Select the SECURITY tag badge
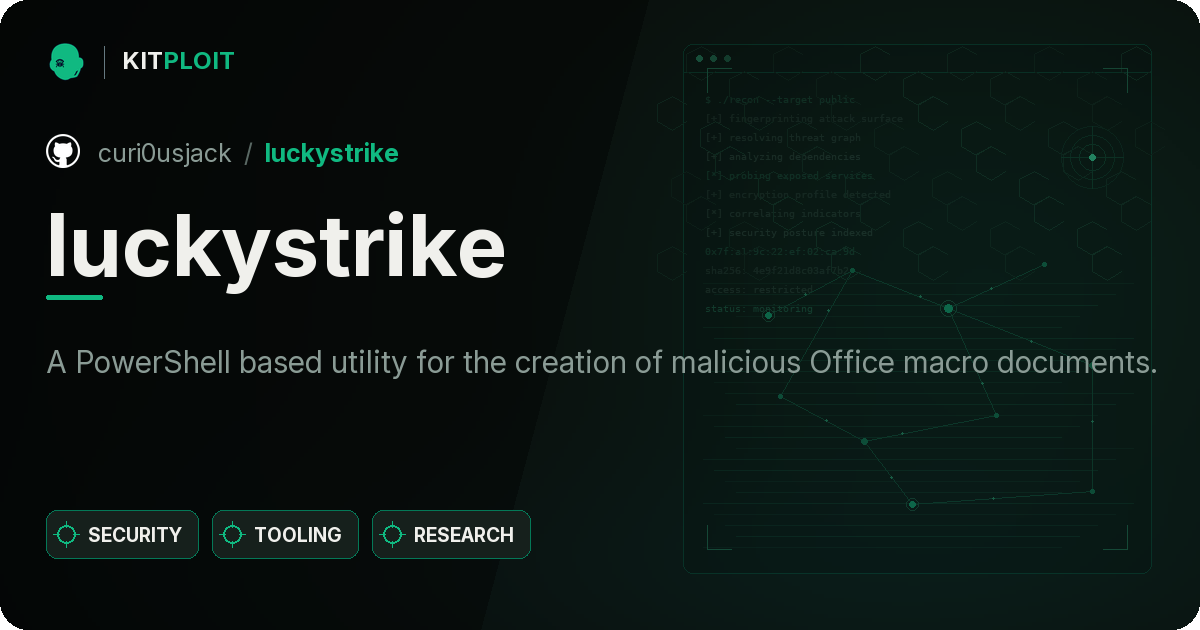This screenshot has height=630, width=1200. pyautogui.click(x=122, y=535)
